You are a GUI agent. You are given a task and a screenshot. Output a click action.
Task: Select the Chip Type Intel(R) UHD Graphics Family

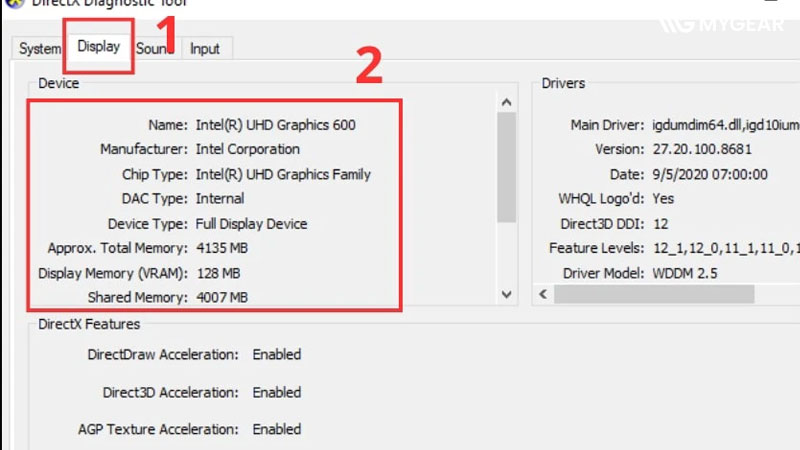(281, 174)
